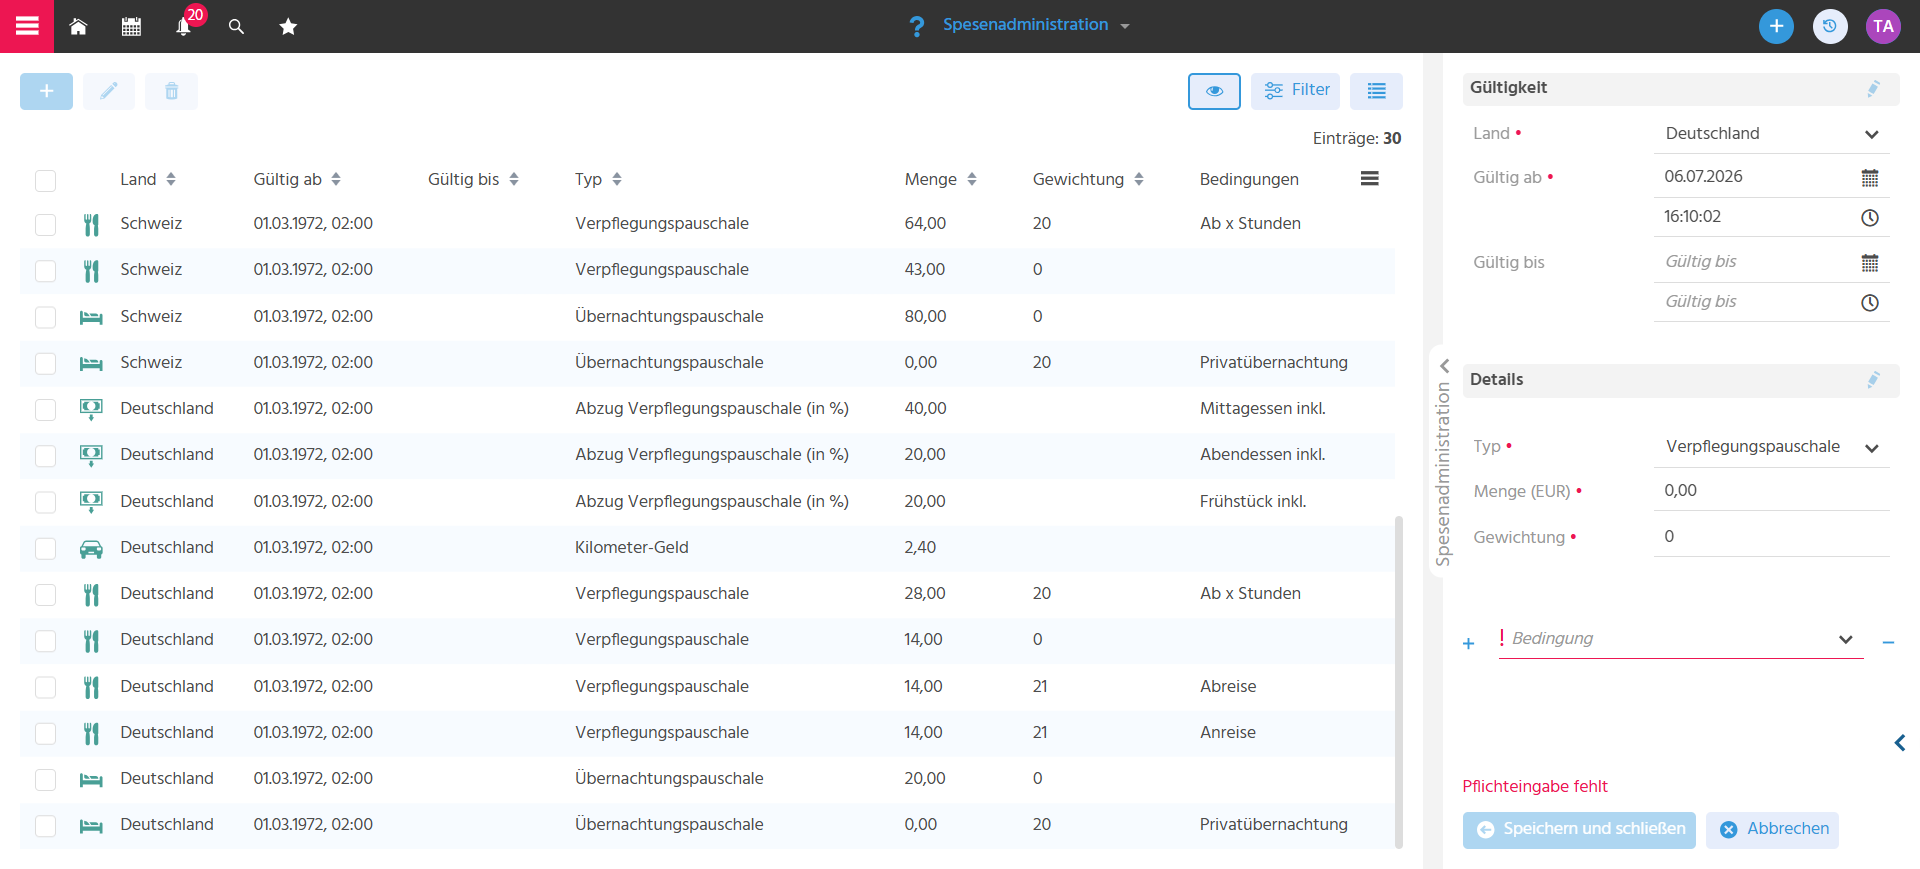Click the blue help question mark
1920x869 pixels.
916,26
